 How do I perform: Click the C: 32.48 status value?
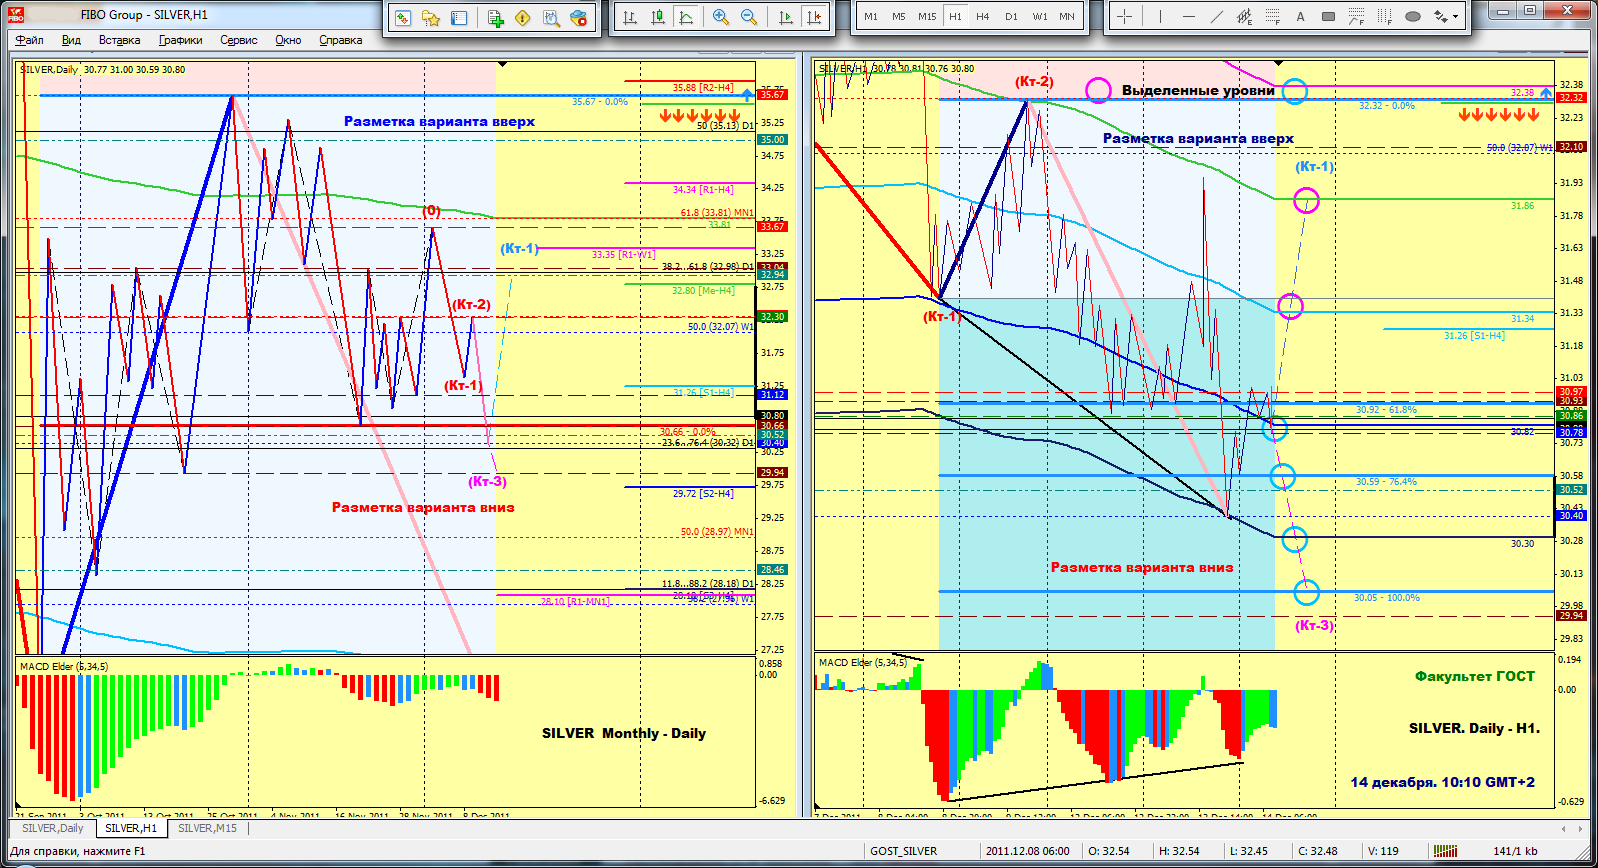pyautogui.click(x=1318, y=851)
